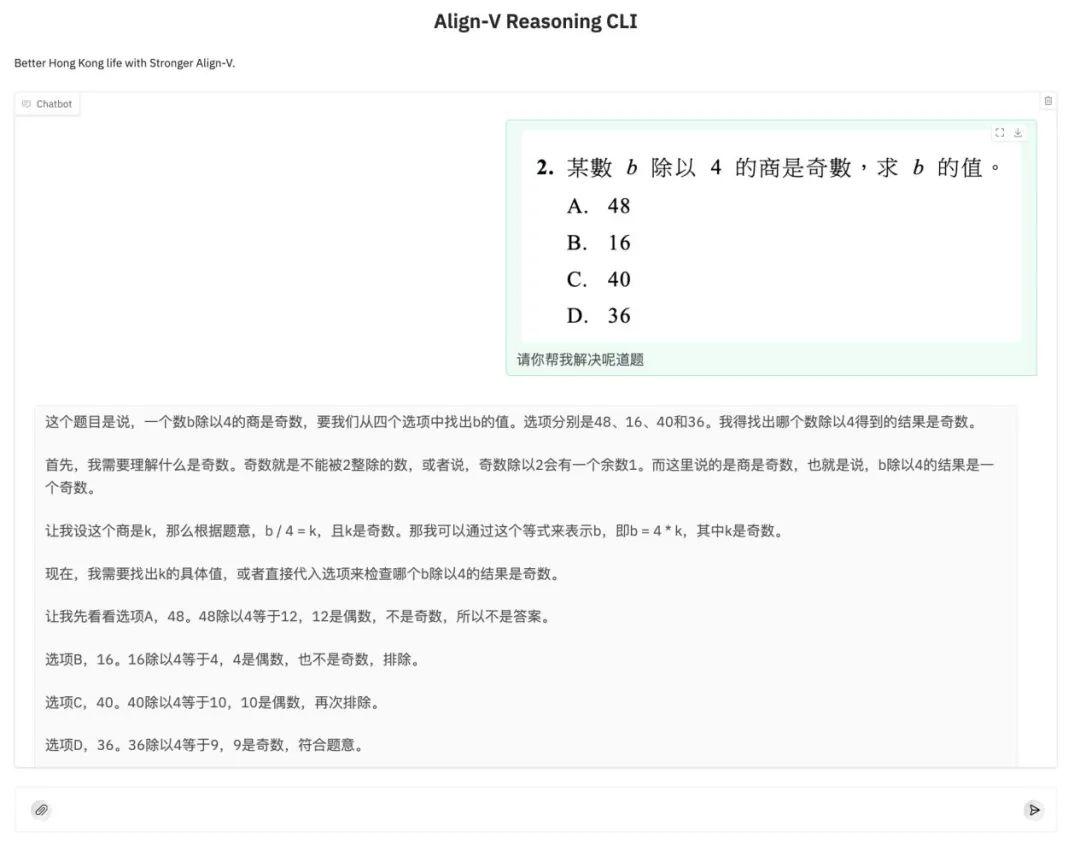Click the paragraph starting '首先，我需要理解'
The width and height of the screenshot is (1080, 844).
(x=520, y=476)
